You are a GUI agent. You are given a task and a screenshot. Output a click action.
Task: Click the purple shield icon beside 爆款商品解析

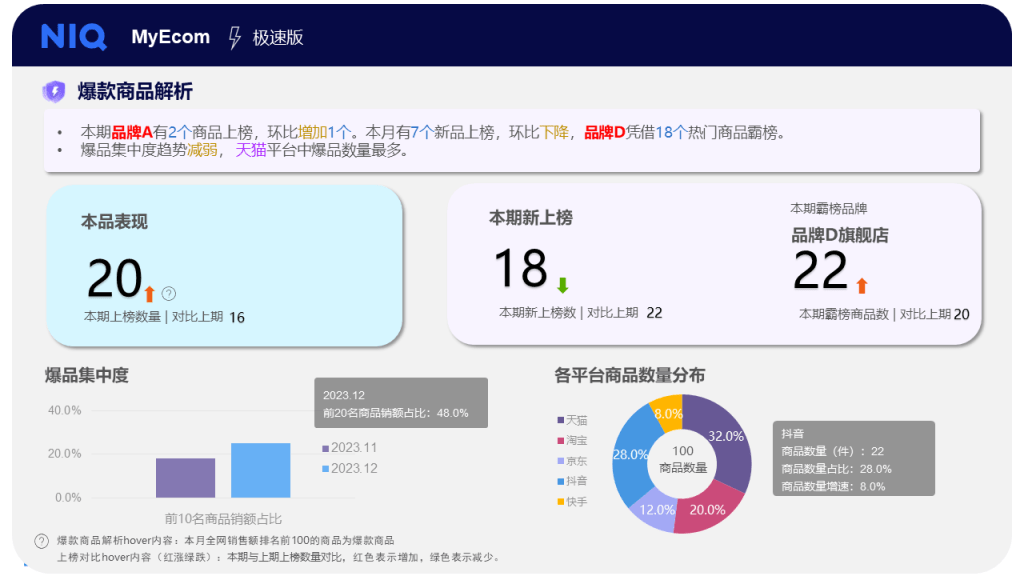(x=54, y=91)
